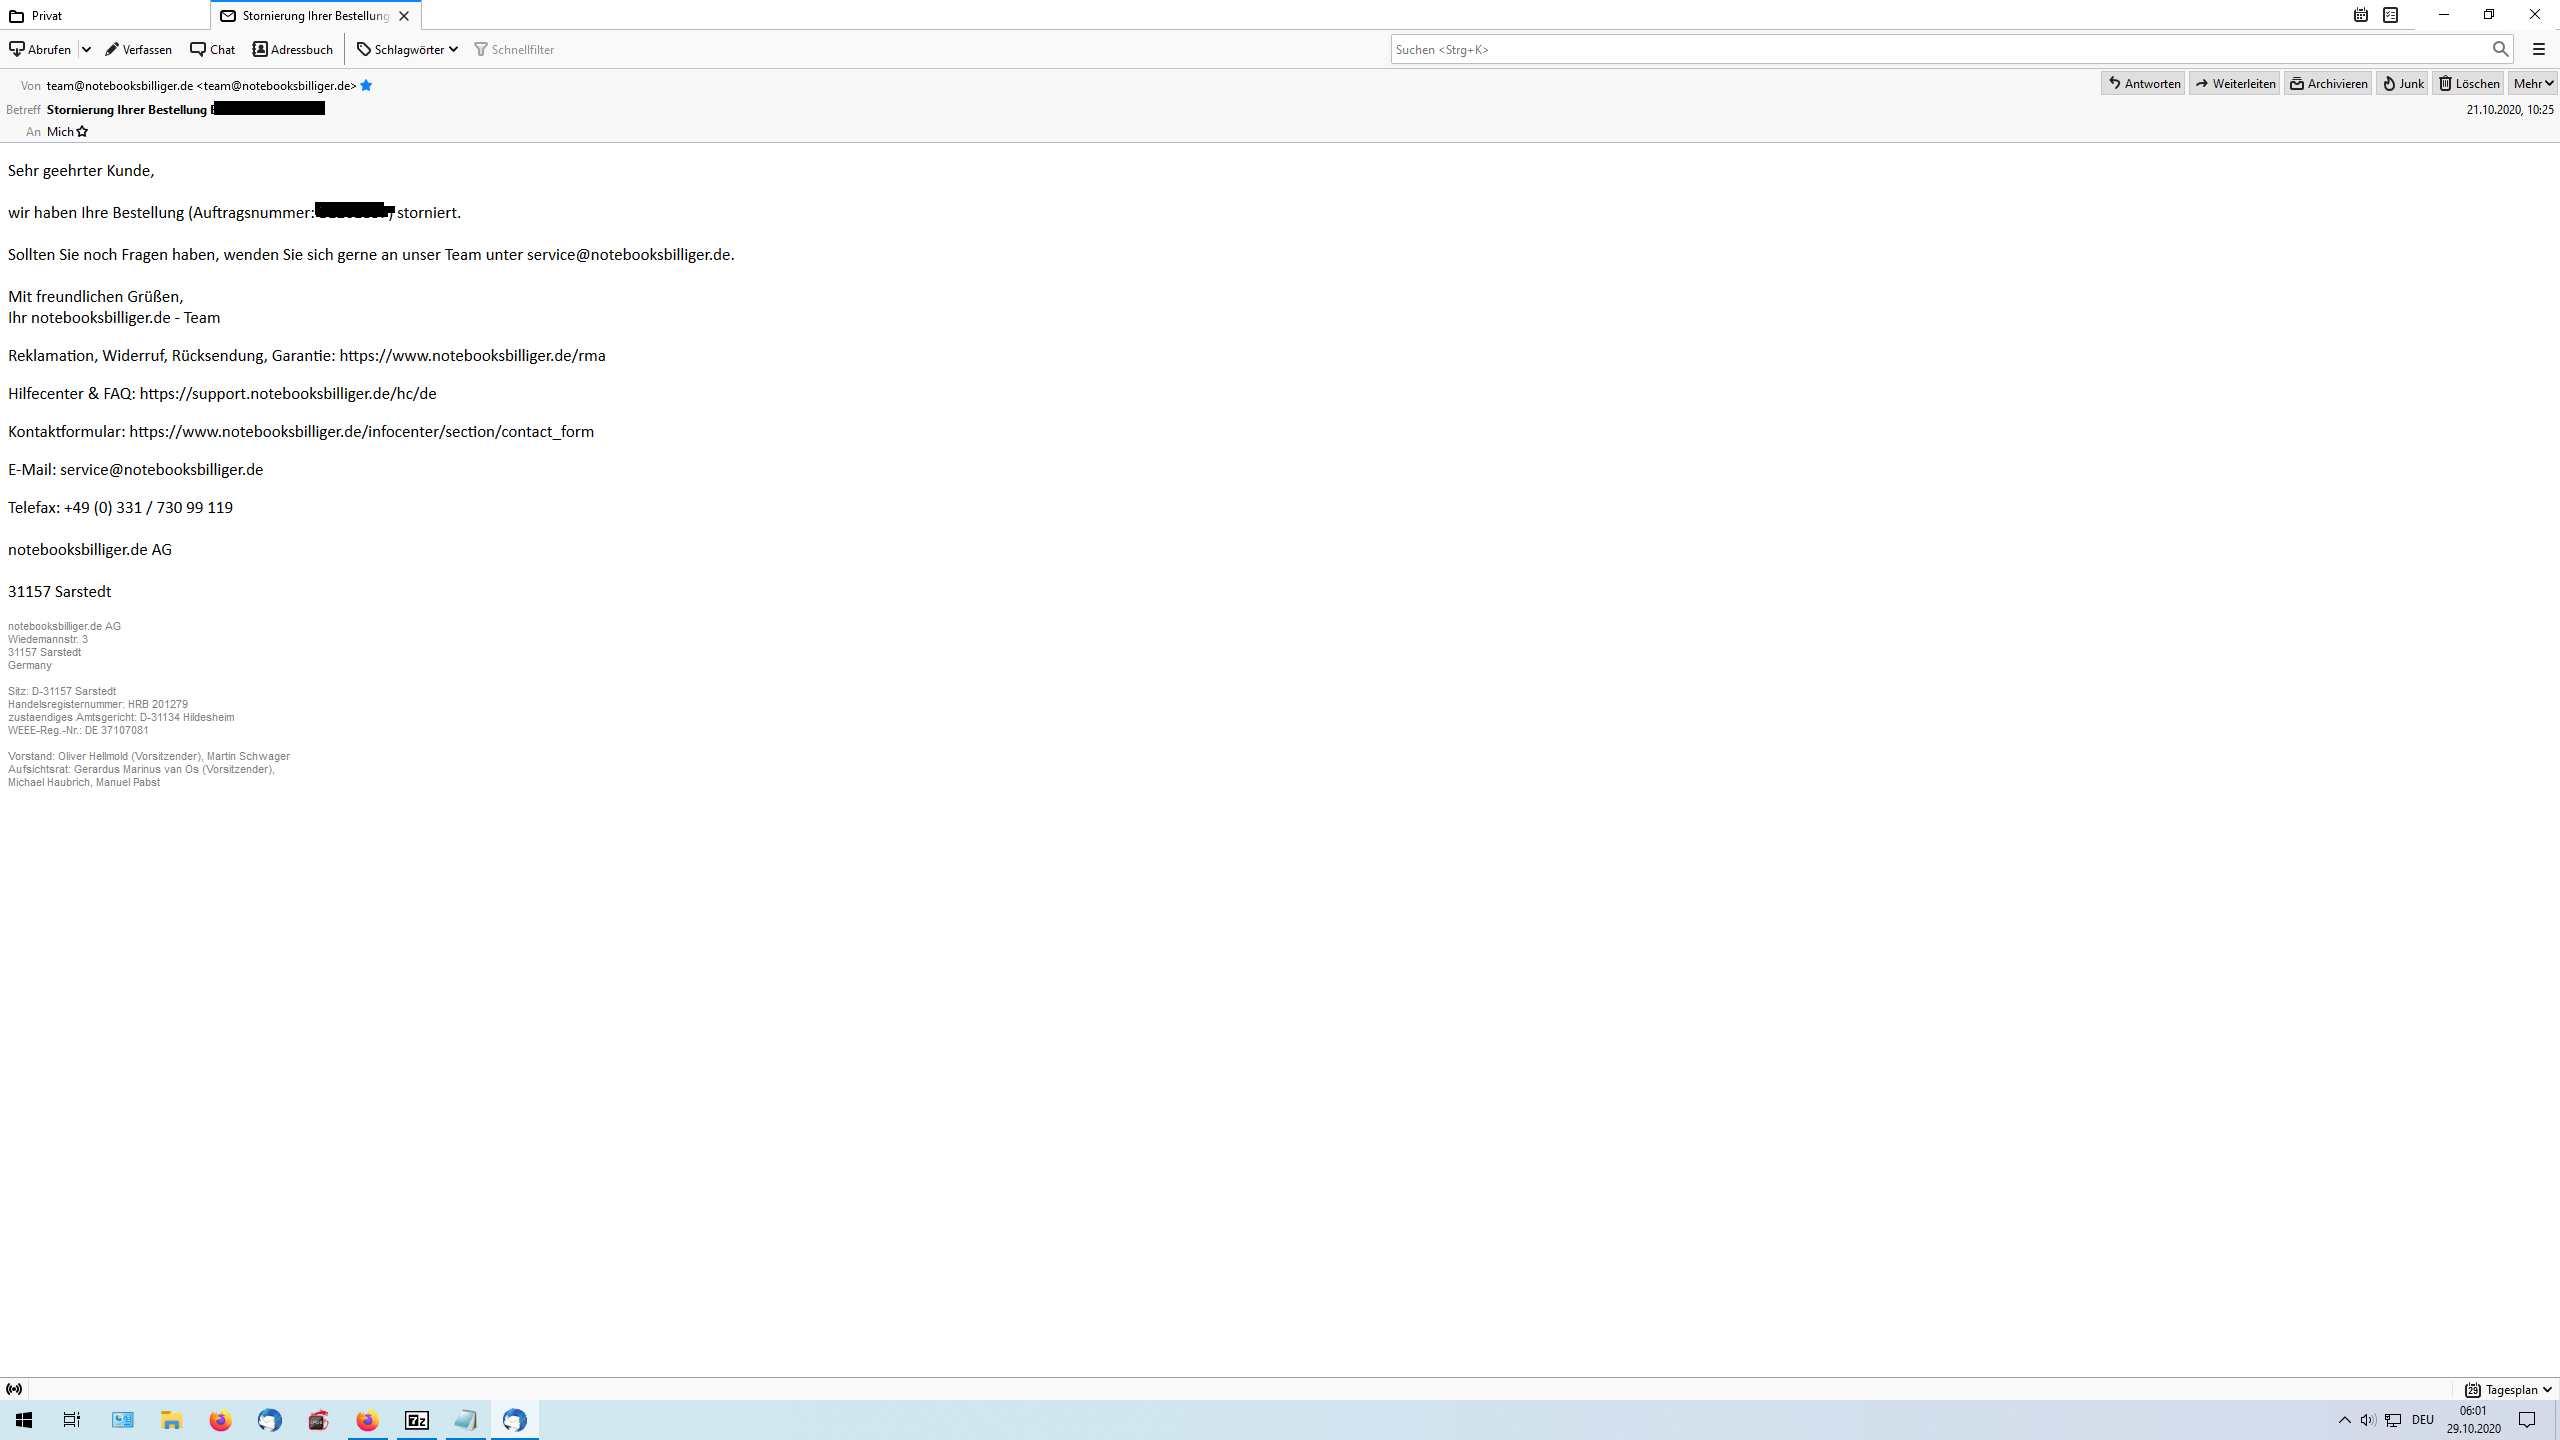Click the Schnellfilter quick filter icon
The height and width of the screenshot is (1440, 2560).
(x=481, y=49)
